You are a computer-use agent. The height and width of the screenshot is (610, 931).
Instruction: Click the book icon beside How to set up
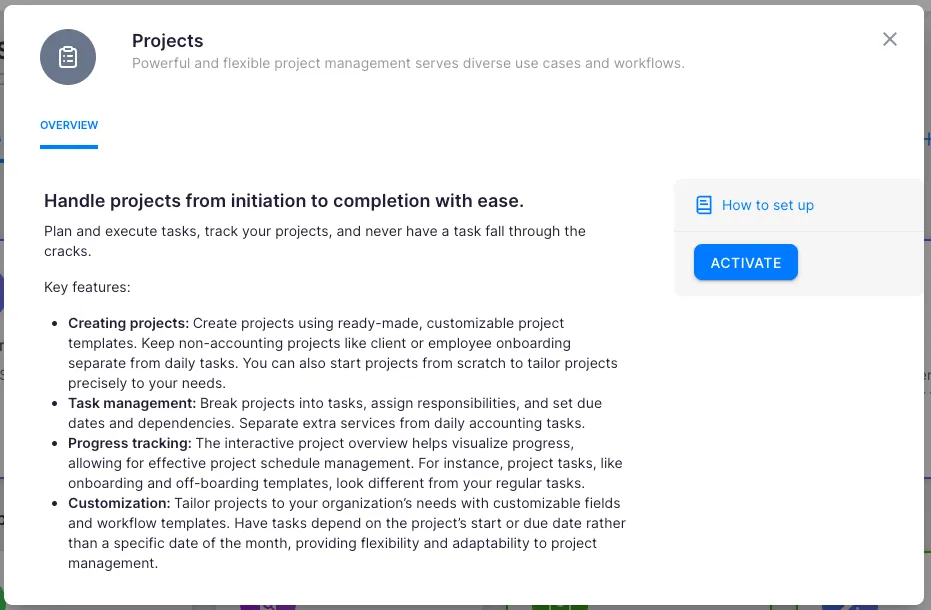tap(704, 205)
